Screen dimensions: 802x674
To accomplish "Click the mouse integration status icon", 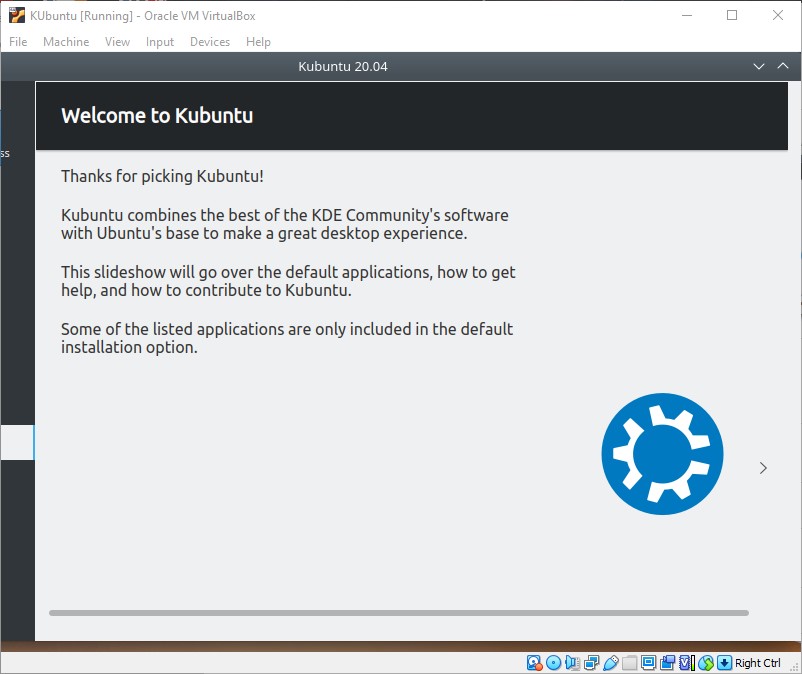I will point(706,663).
